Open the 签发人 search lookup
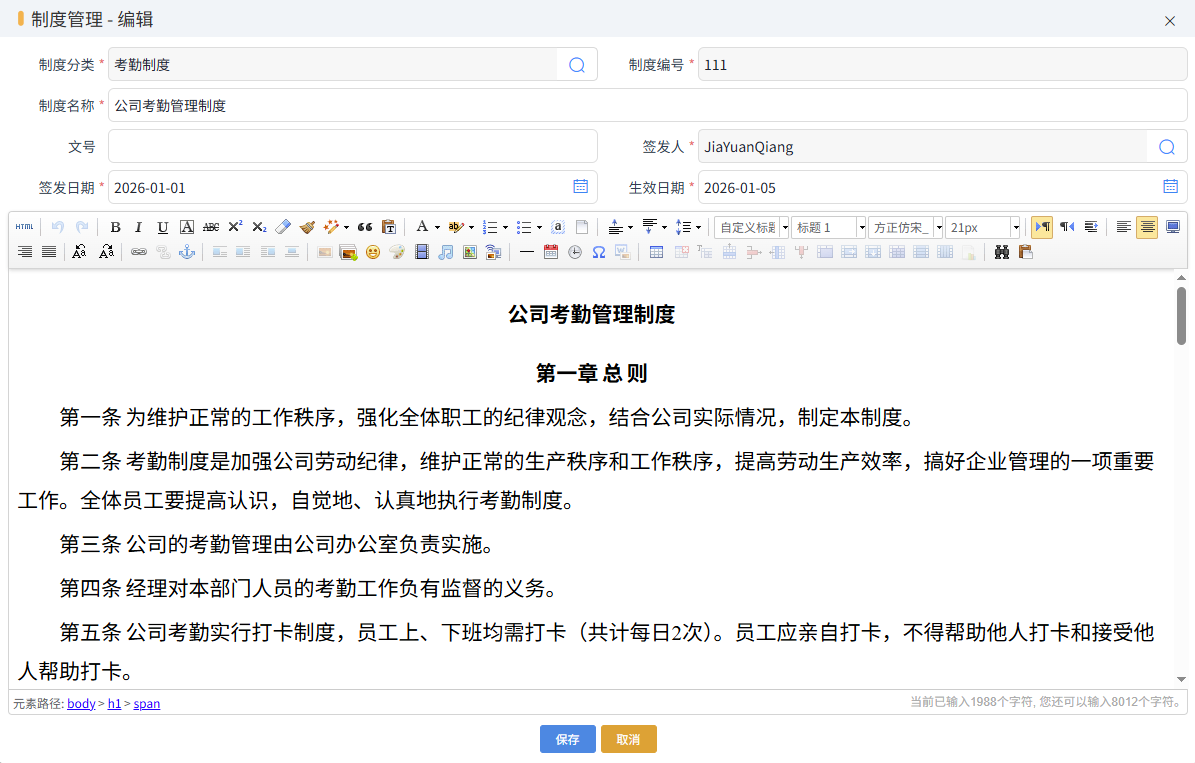 [1167, 146]
